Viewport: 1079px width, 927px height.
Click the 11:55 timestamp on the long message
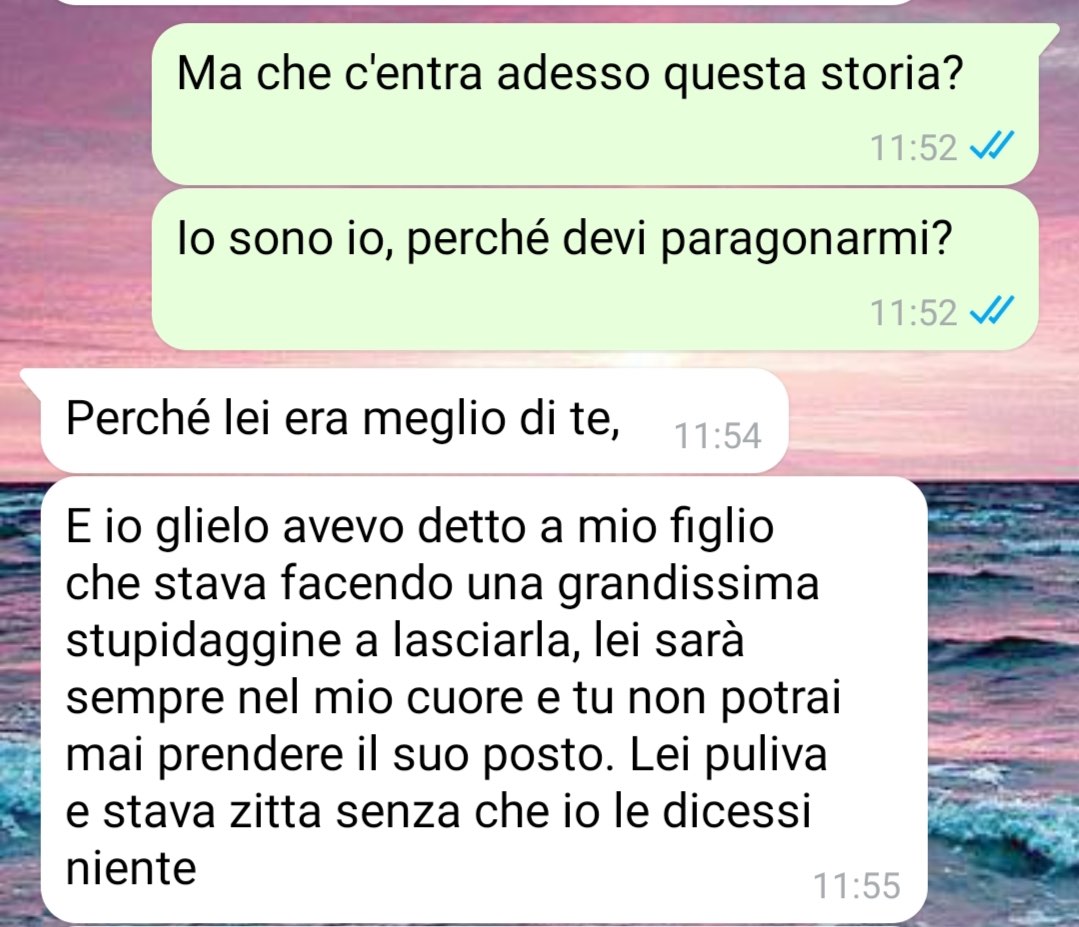857,886
